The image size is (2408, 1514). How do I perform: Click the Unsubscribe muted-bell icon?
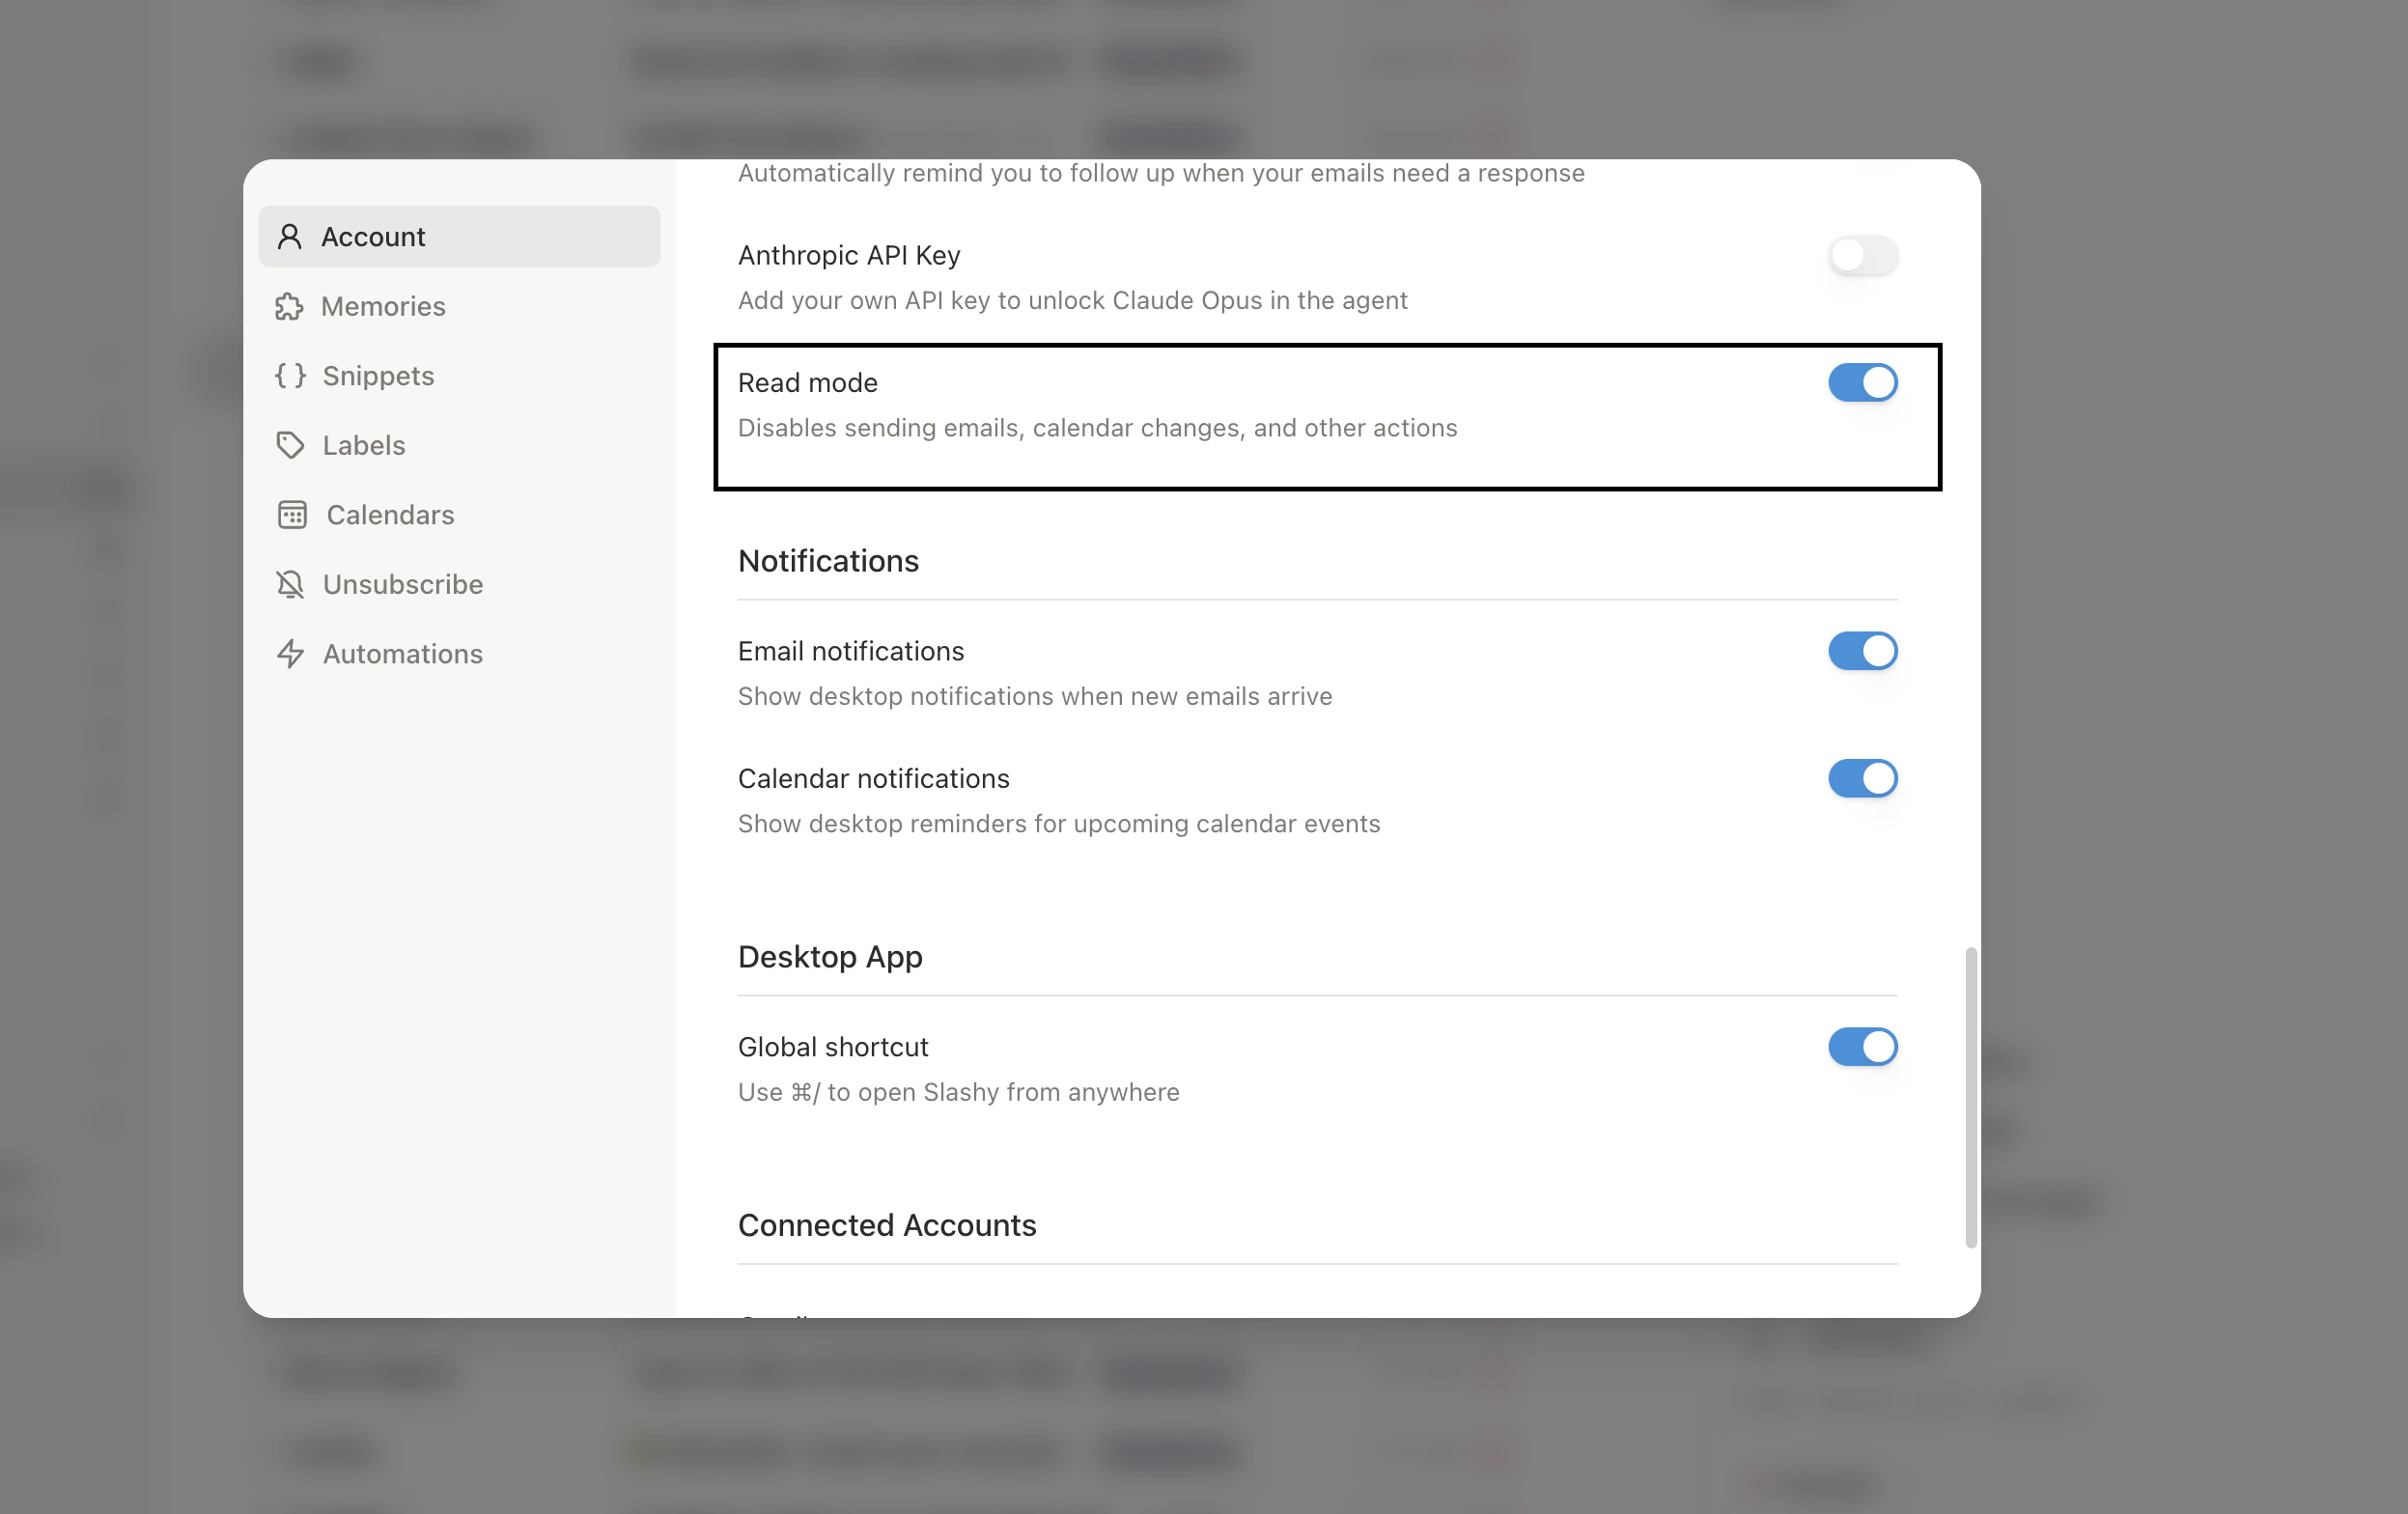click(x=290, y=584)
